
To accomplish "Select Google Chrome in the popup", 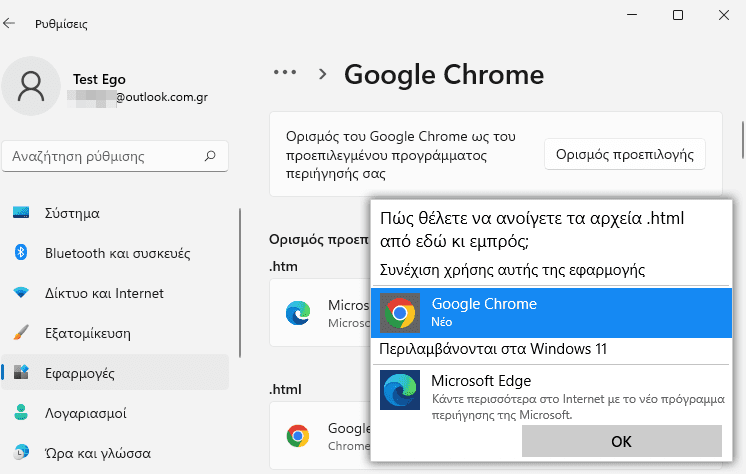I will (551, 313).
